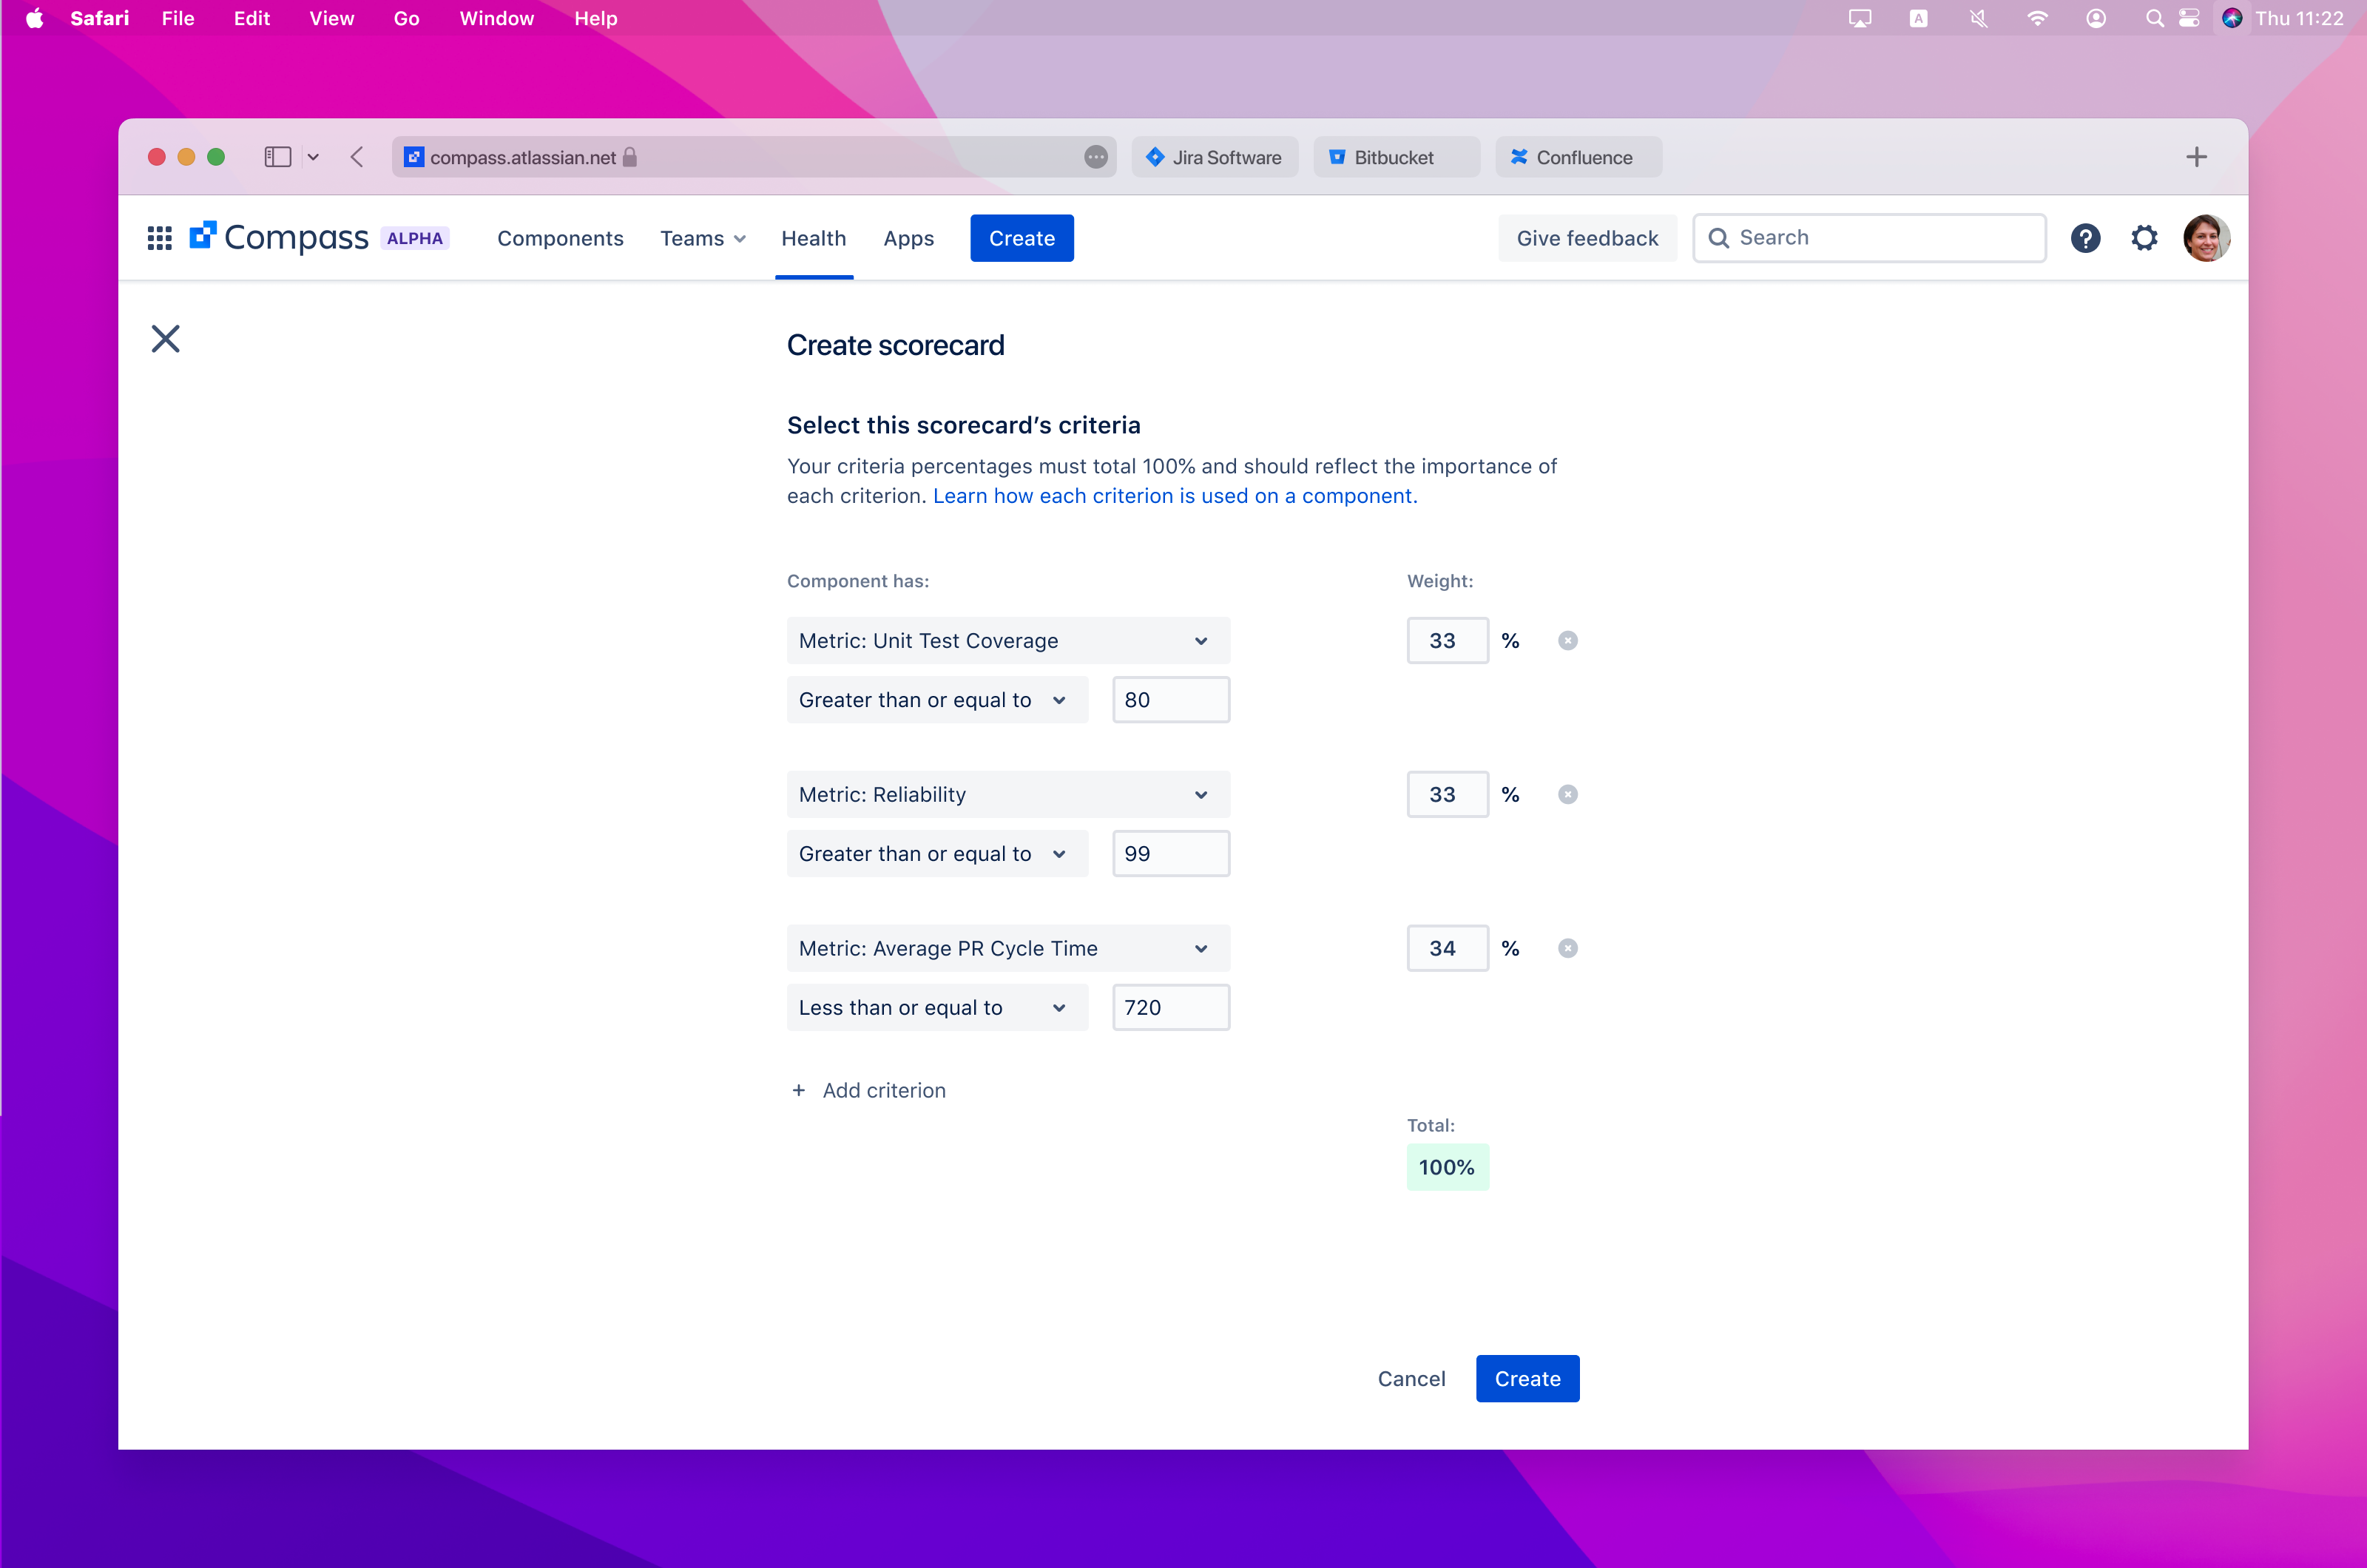Go back with Safari back arrow
The height and width of the screenshot is (1568, 2367).
tap(357, 157)
